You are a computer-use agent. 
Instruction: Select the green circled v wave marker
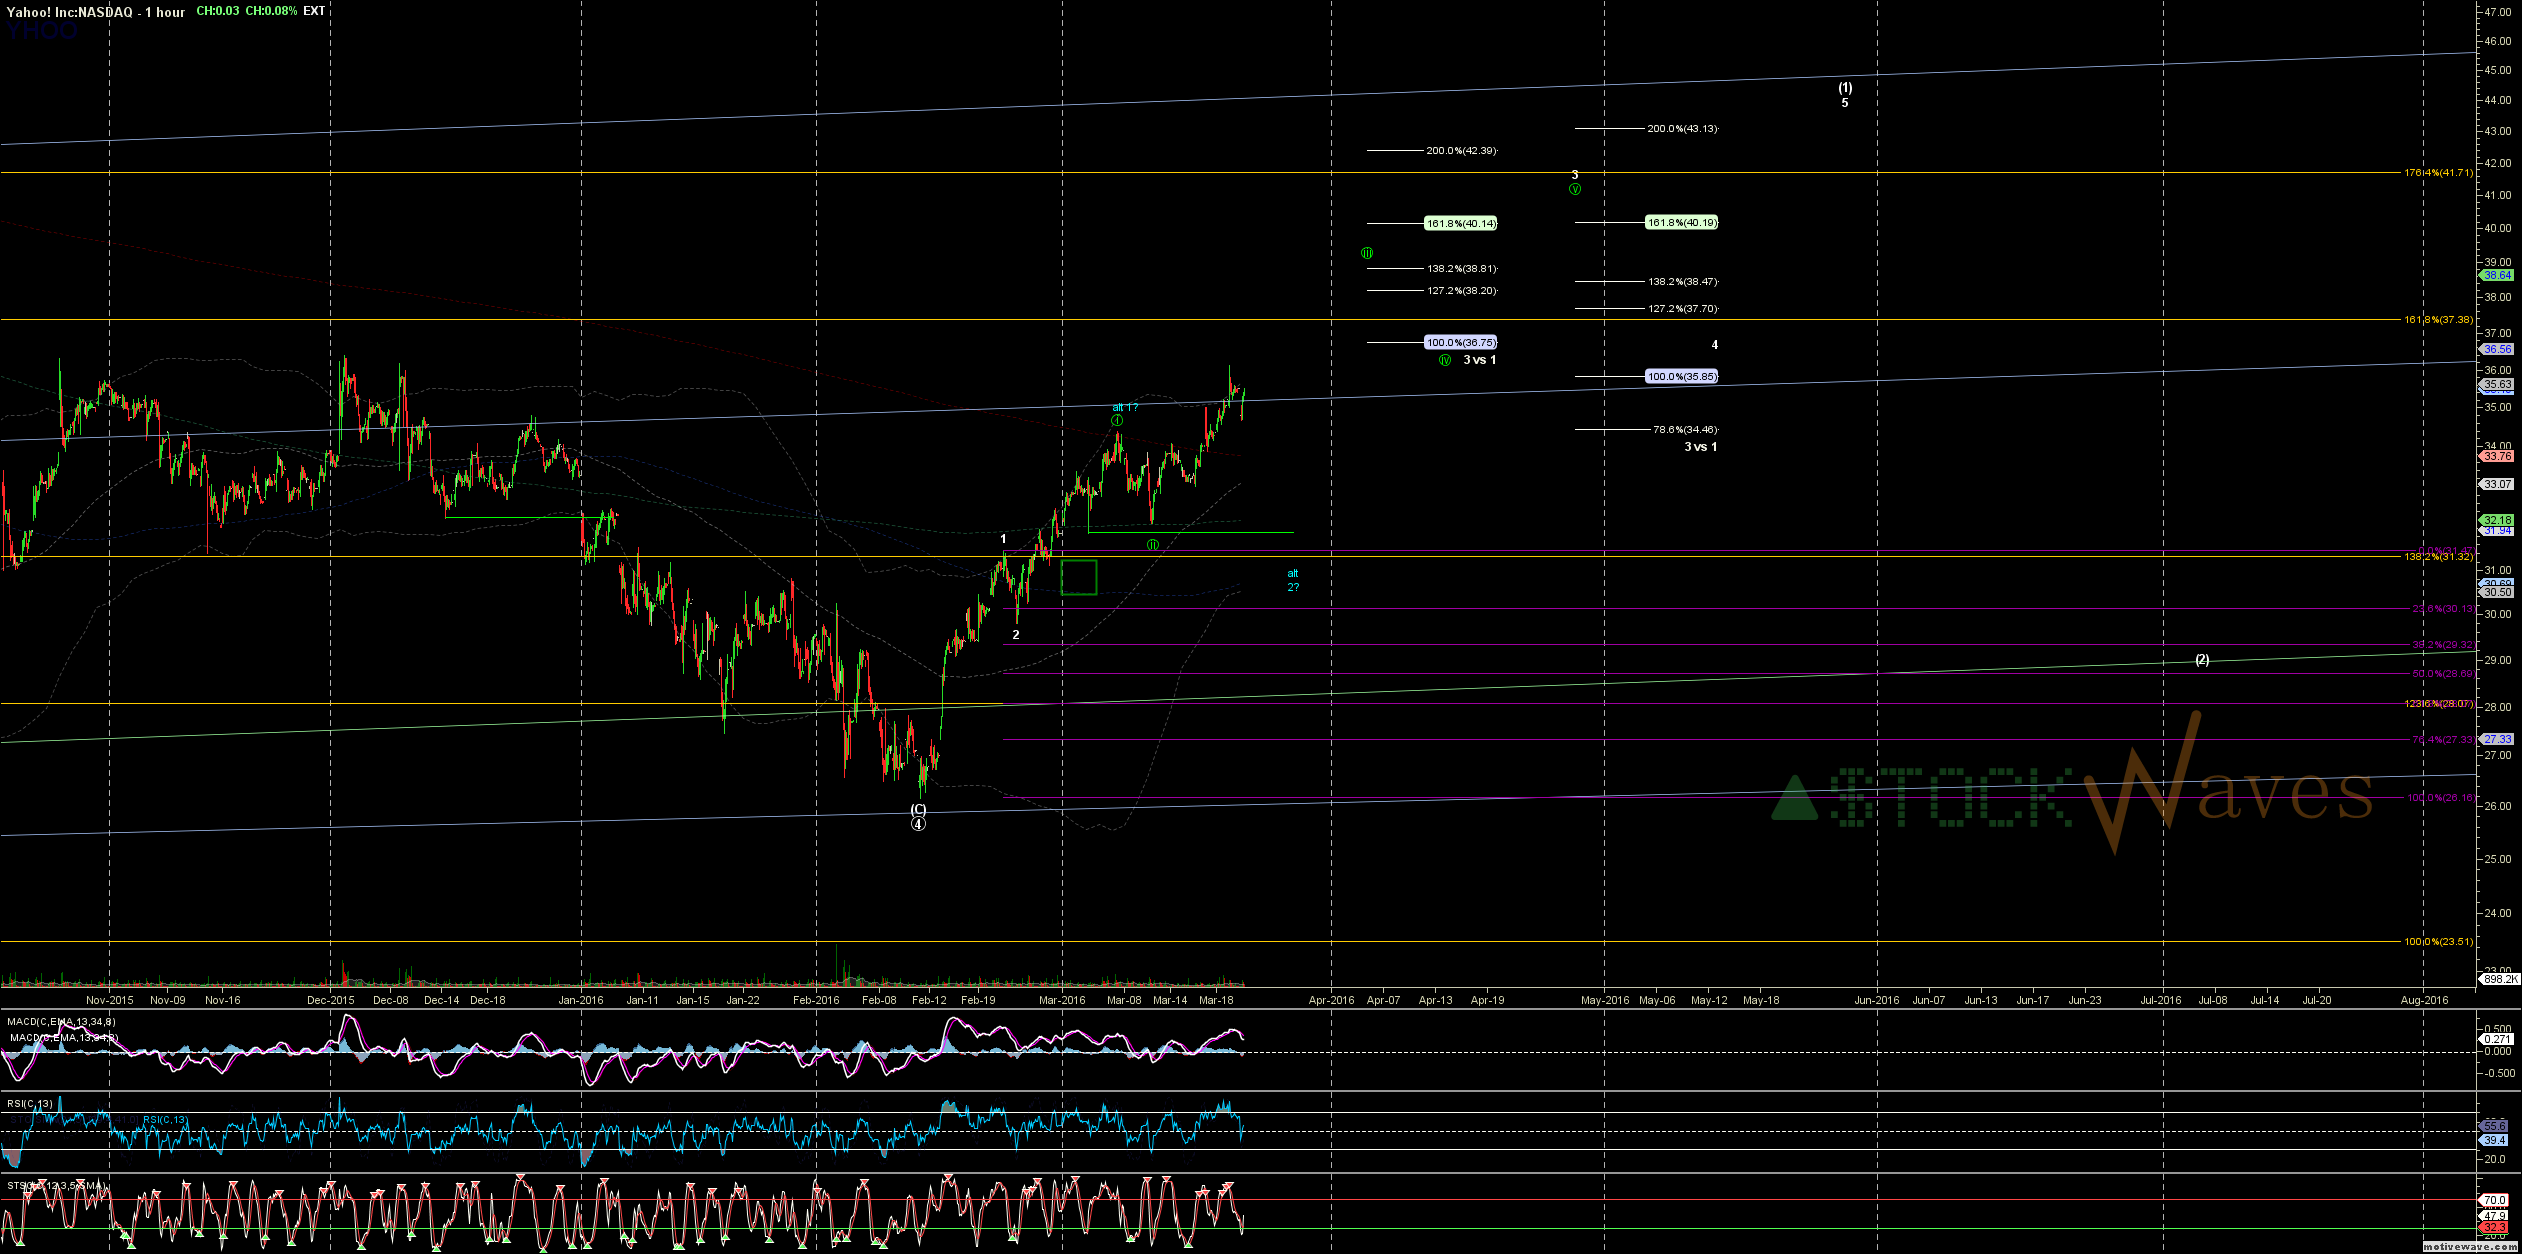(1575, 189)
